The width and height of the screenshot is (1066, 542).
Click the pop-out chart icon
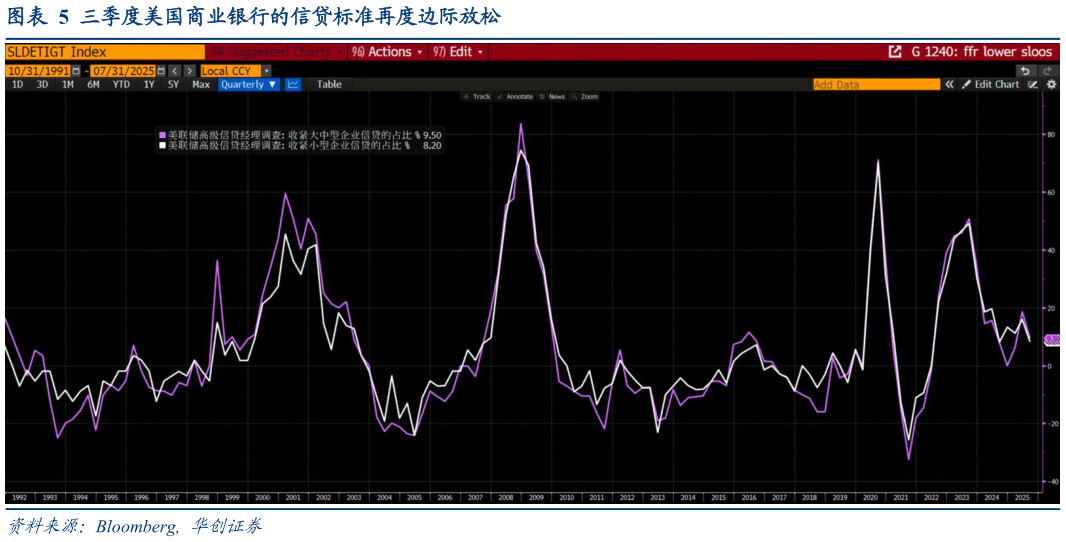(x=895, y=52)
